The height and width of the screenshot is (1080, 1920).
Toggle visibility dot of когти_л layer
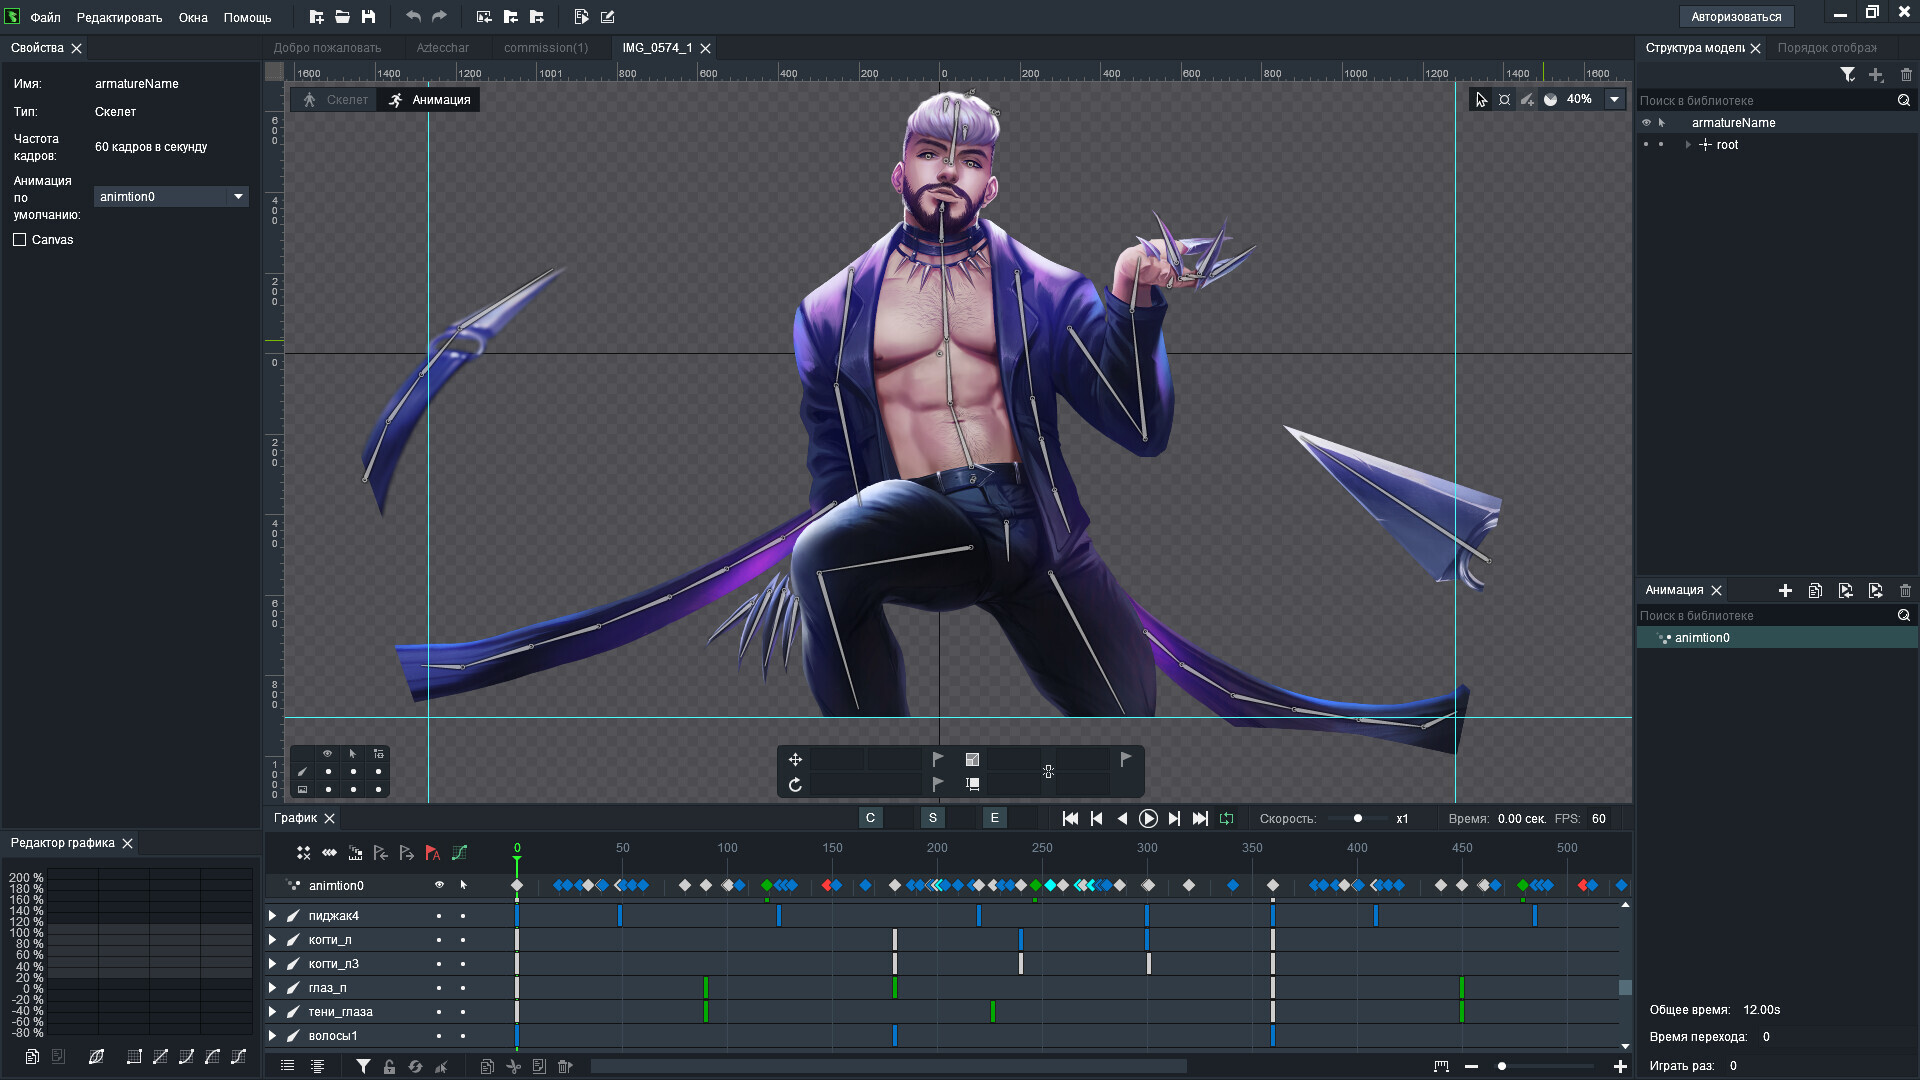click(439, 940)
